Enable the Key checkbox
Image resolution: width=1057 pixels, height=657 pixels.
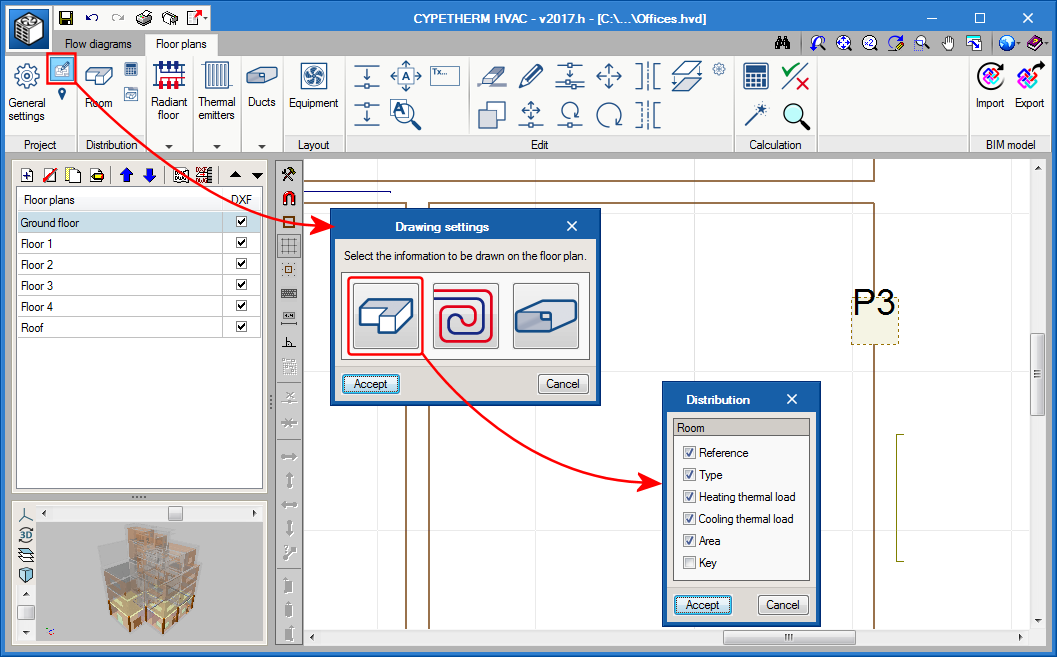click(689, 563)
